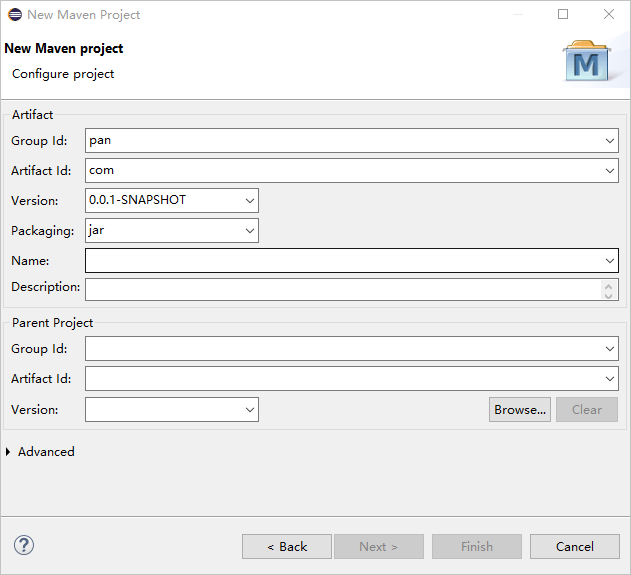The height and width of the screenshot is (575, 631).
Task: Open the 0.0.1-SNAPSHOT Version dropdown
Action: click(250, 200)
